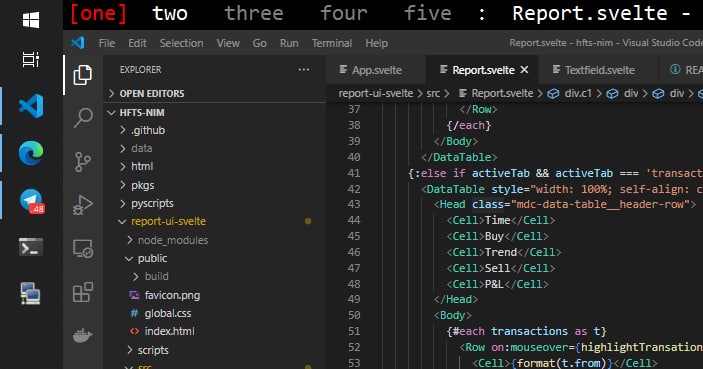Viewport: 703px width, 369px height.
Task: Click the VS Code logo in title bar
Action: click(x=78, y=43)
